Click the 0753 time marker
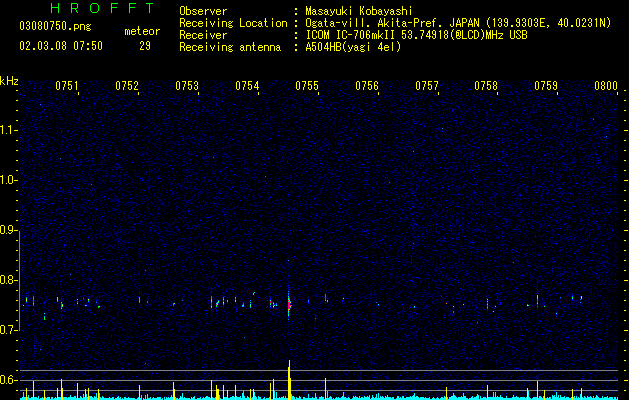 point(187,86)
